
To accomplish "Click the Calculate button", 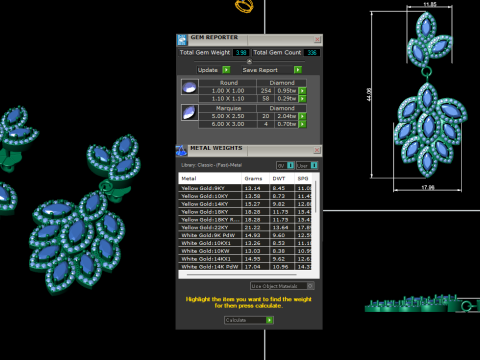I will 249,320.
